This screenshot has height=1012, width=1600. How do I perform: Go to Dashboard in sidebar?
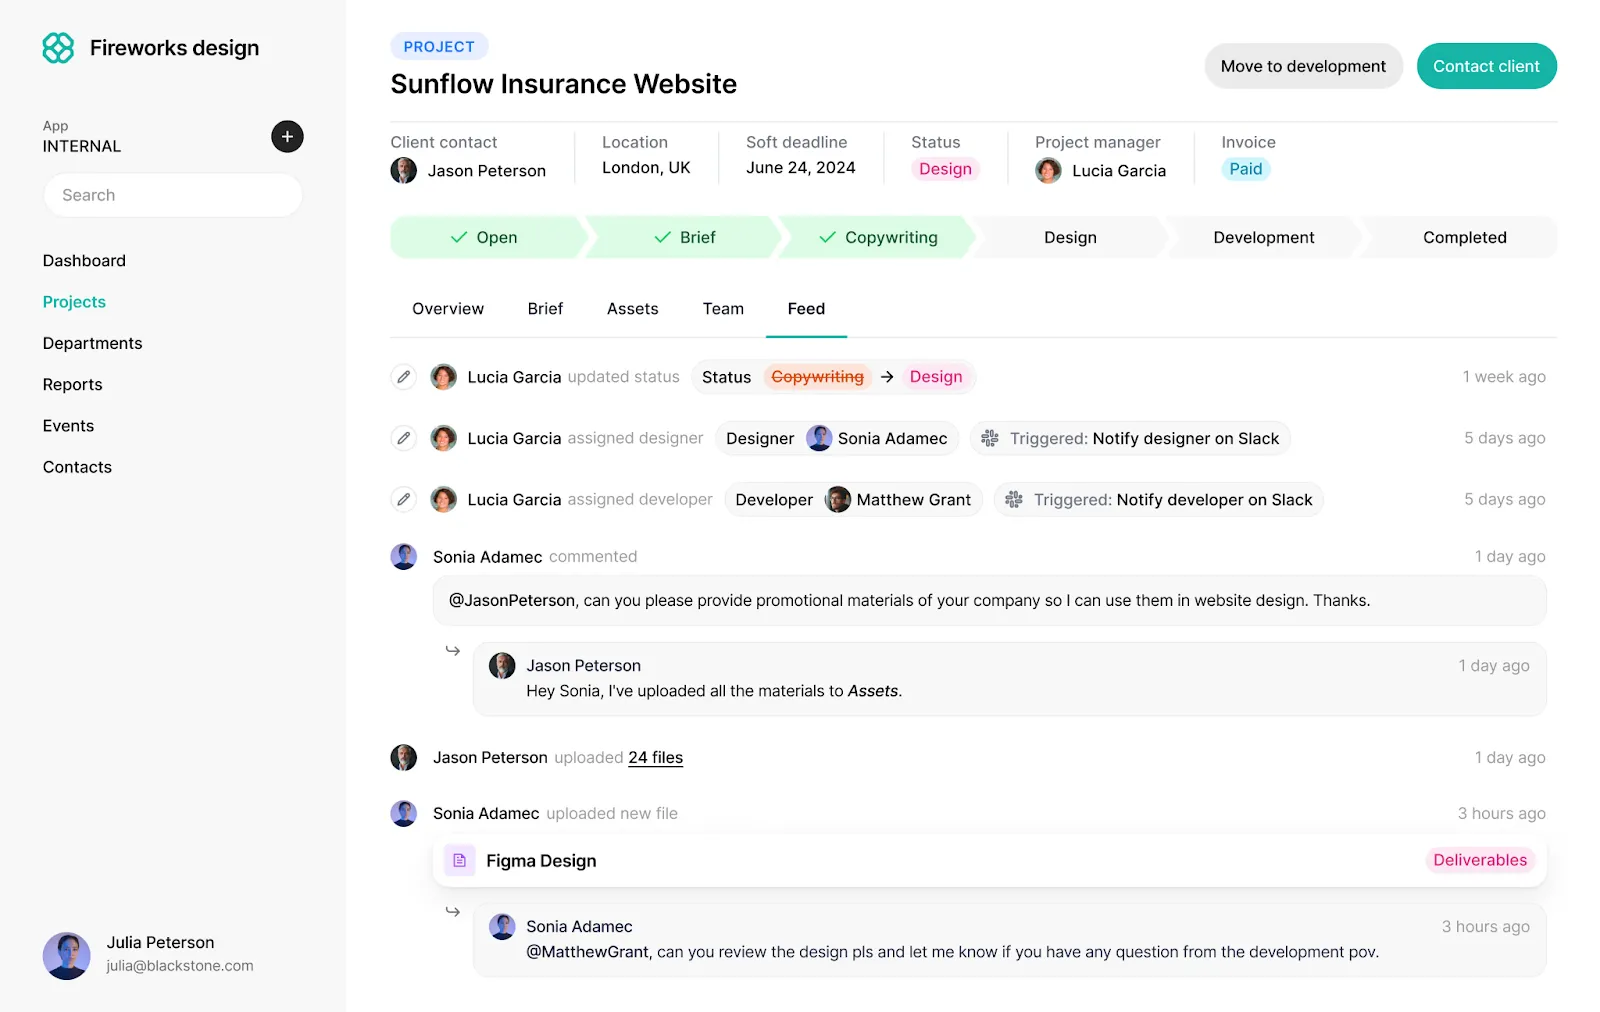point(84,261)
